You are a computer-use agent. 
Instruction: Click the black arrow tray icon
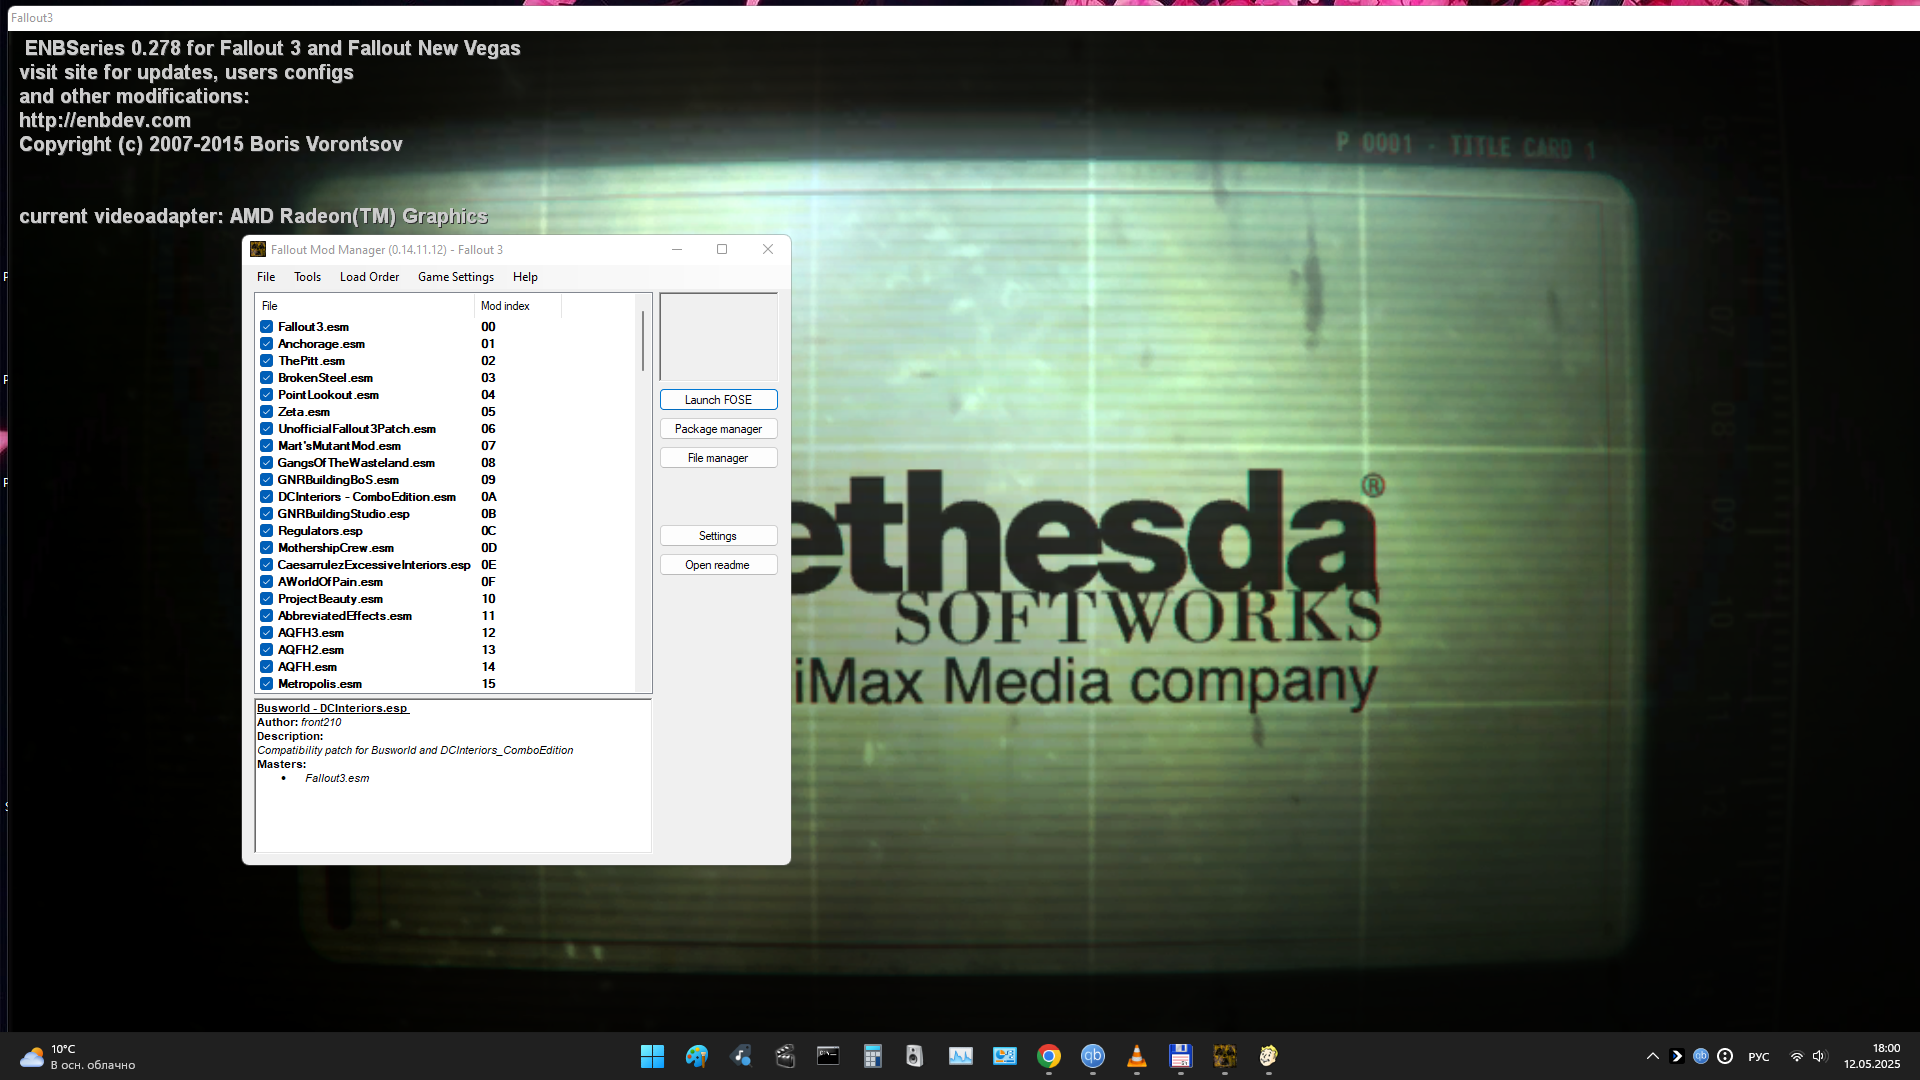[x=1677, y=1056]
